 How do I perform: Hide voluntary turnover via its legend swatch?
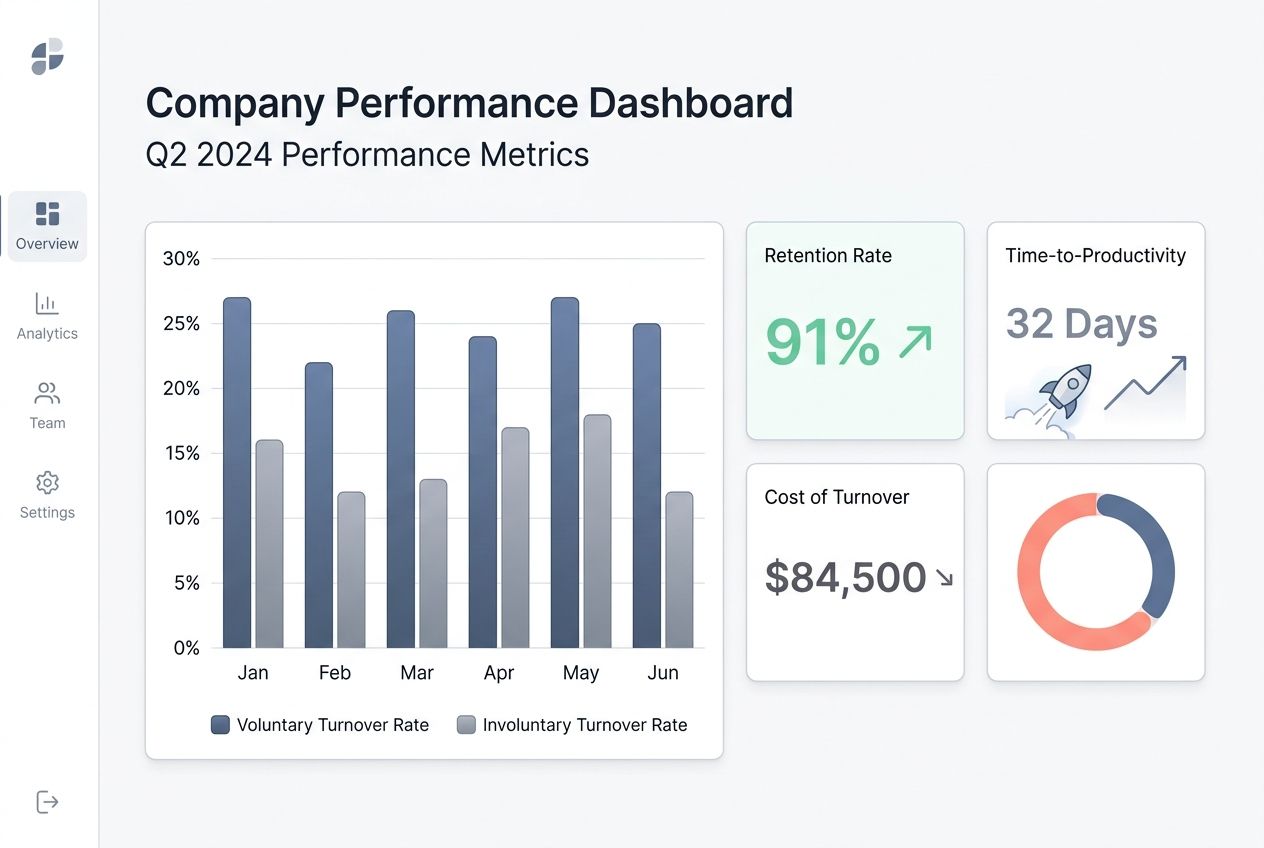point(219,724)
